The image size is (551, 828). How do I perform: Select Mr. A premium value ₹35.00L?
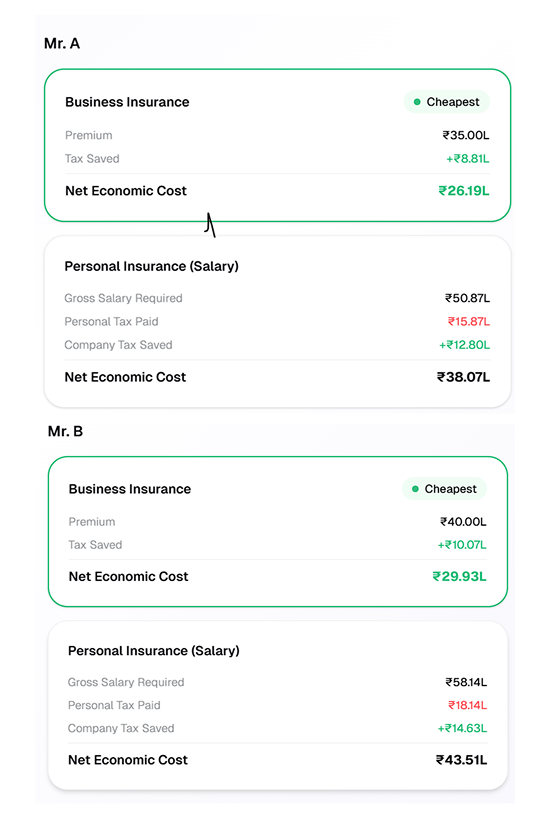click(466, 135)
